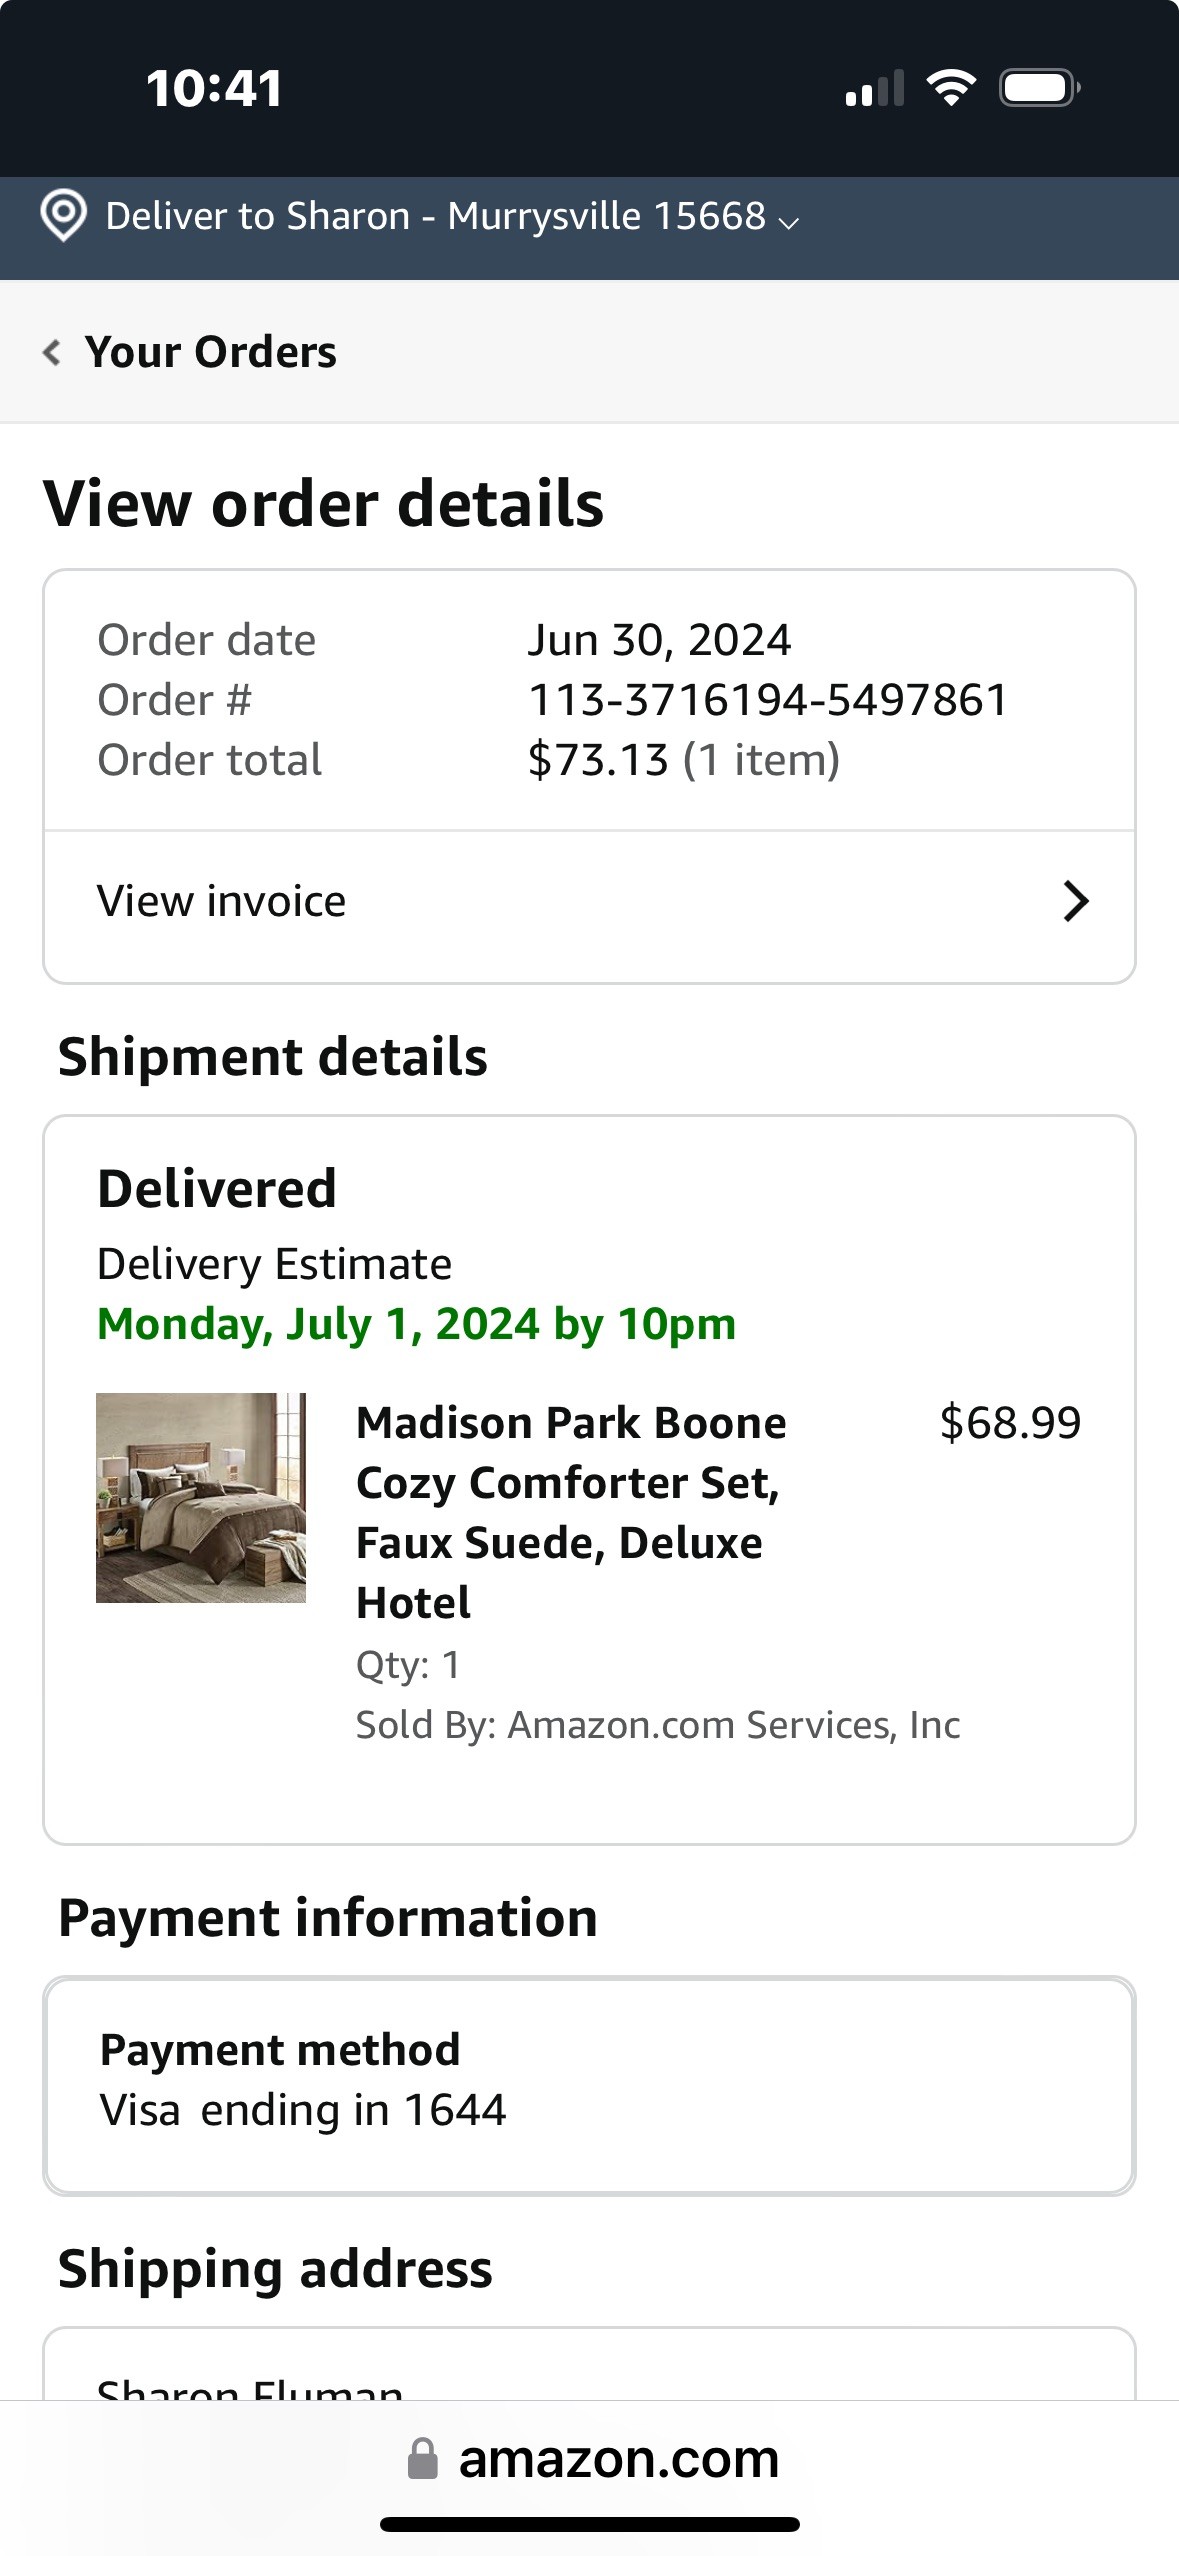Screen dimensions: 1179x2556
Task: Tap the Delivered status heading
Action: pyautogui.click(x=217, y=1188)
